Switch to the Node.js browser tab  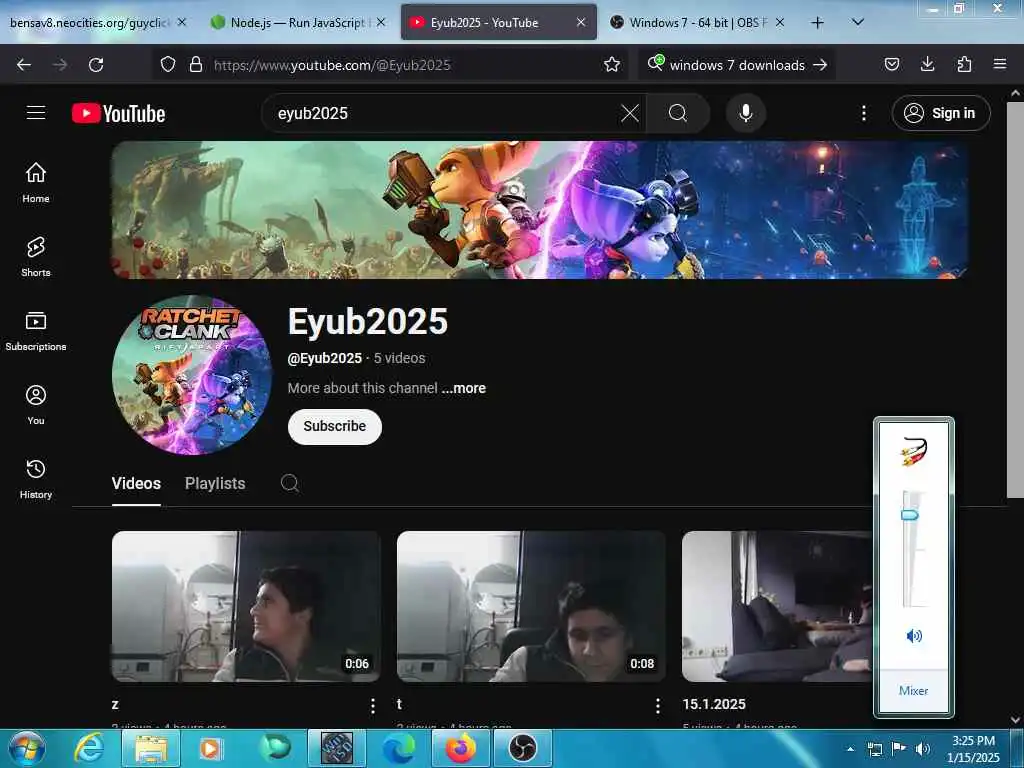[x=299, y=22]
